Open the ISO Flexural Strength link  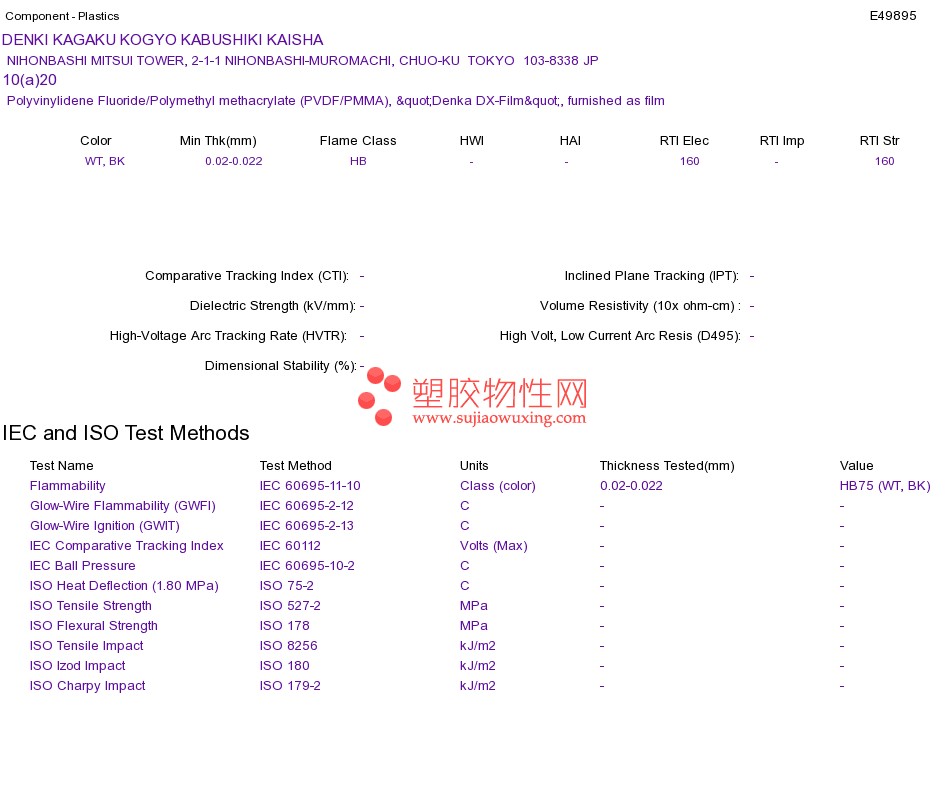94,626
